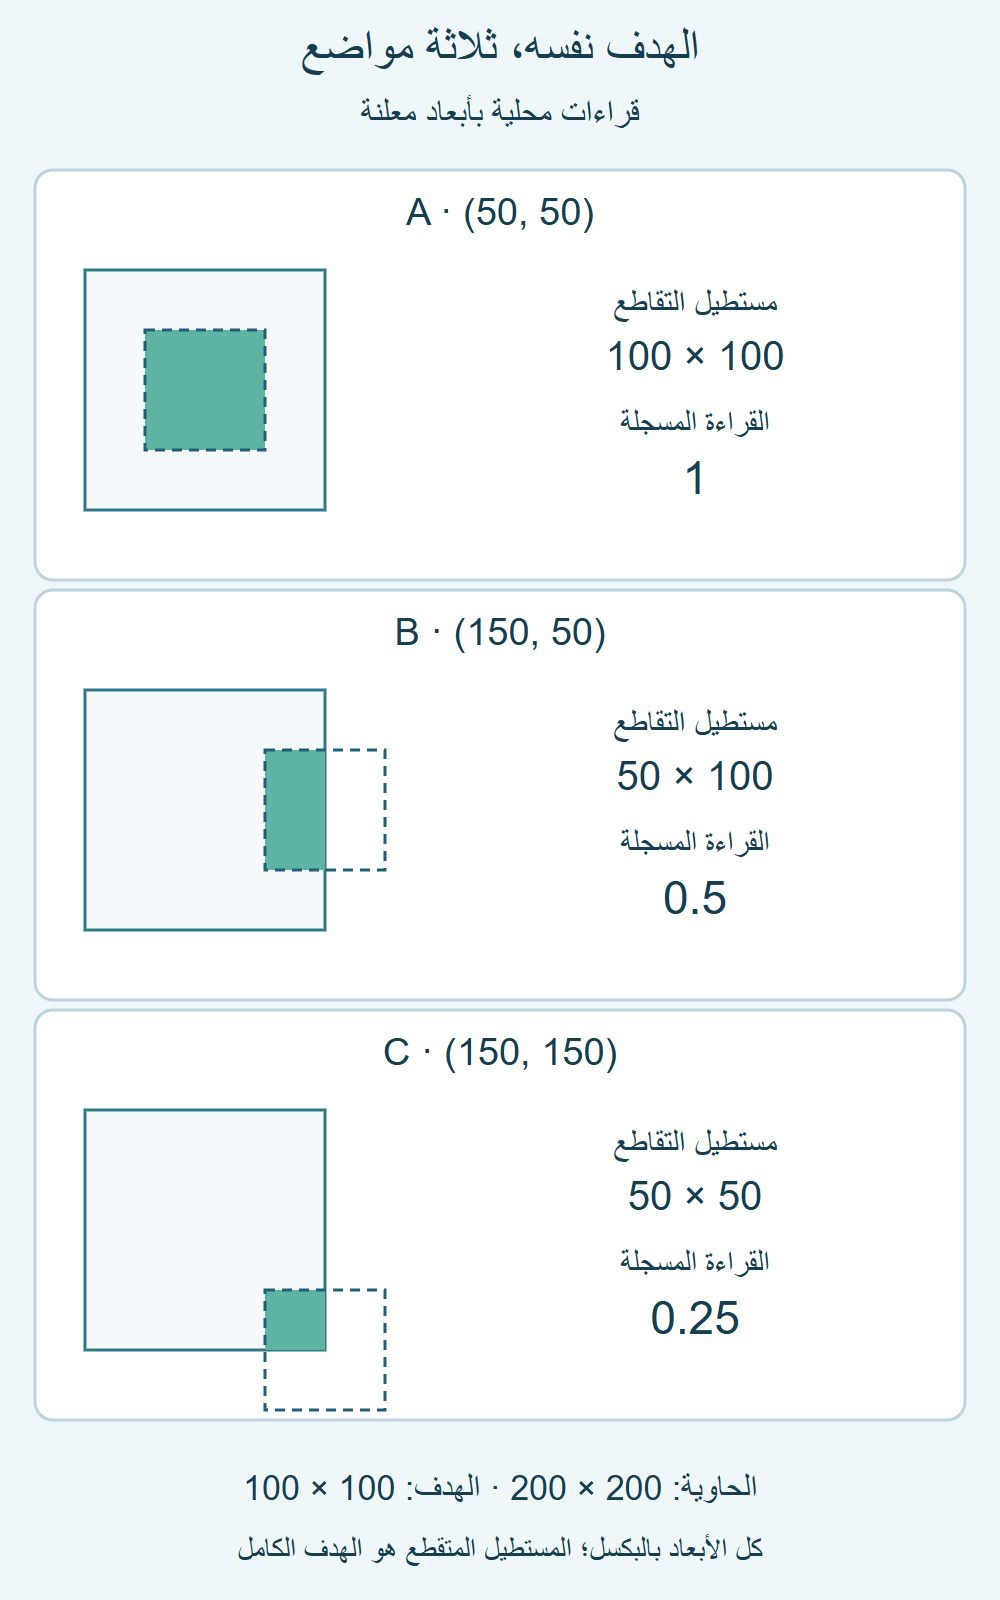Image resolution: width=1000 pixels, height=1600 pixels.
Task: Click the recorded reading 0.25
Action: coord(695,1319)
